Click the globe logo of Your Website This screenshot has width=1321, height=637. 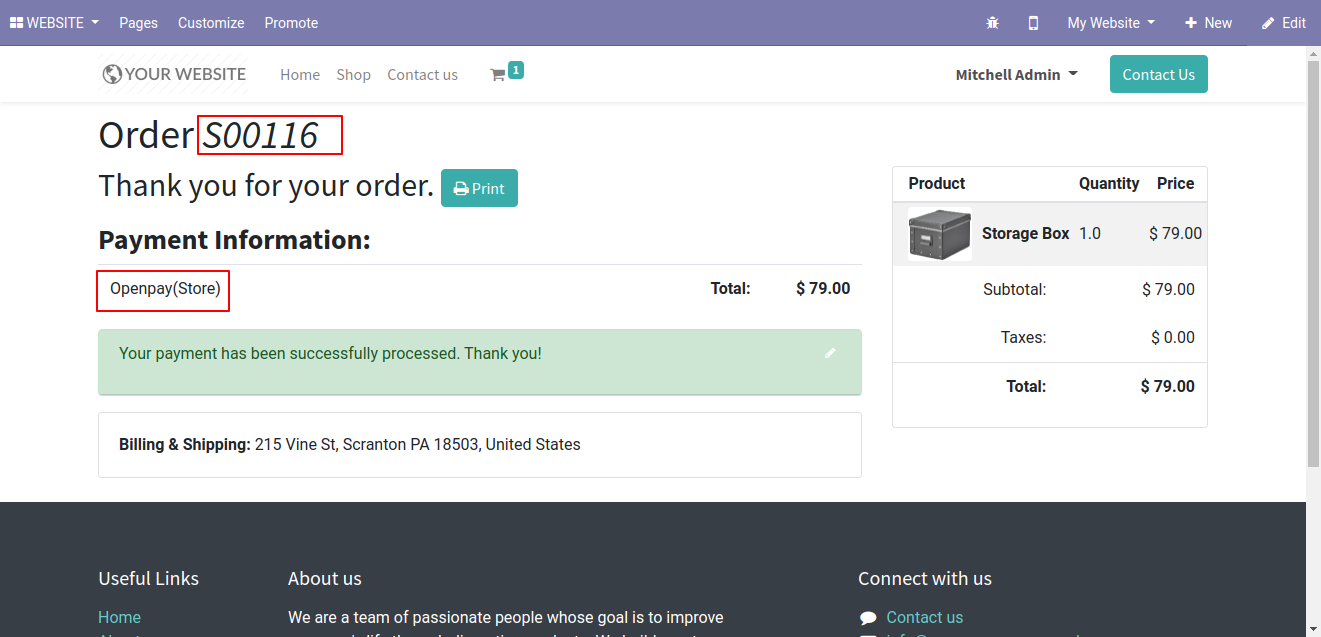[x=112, y=74]
